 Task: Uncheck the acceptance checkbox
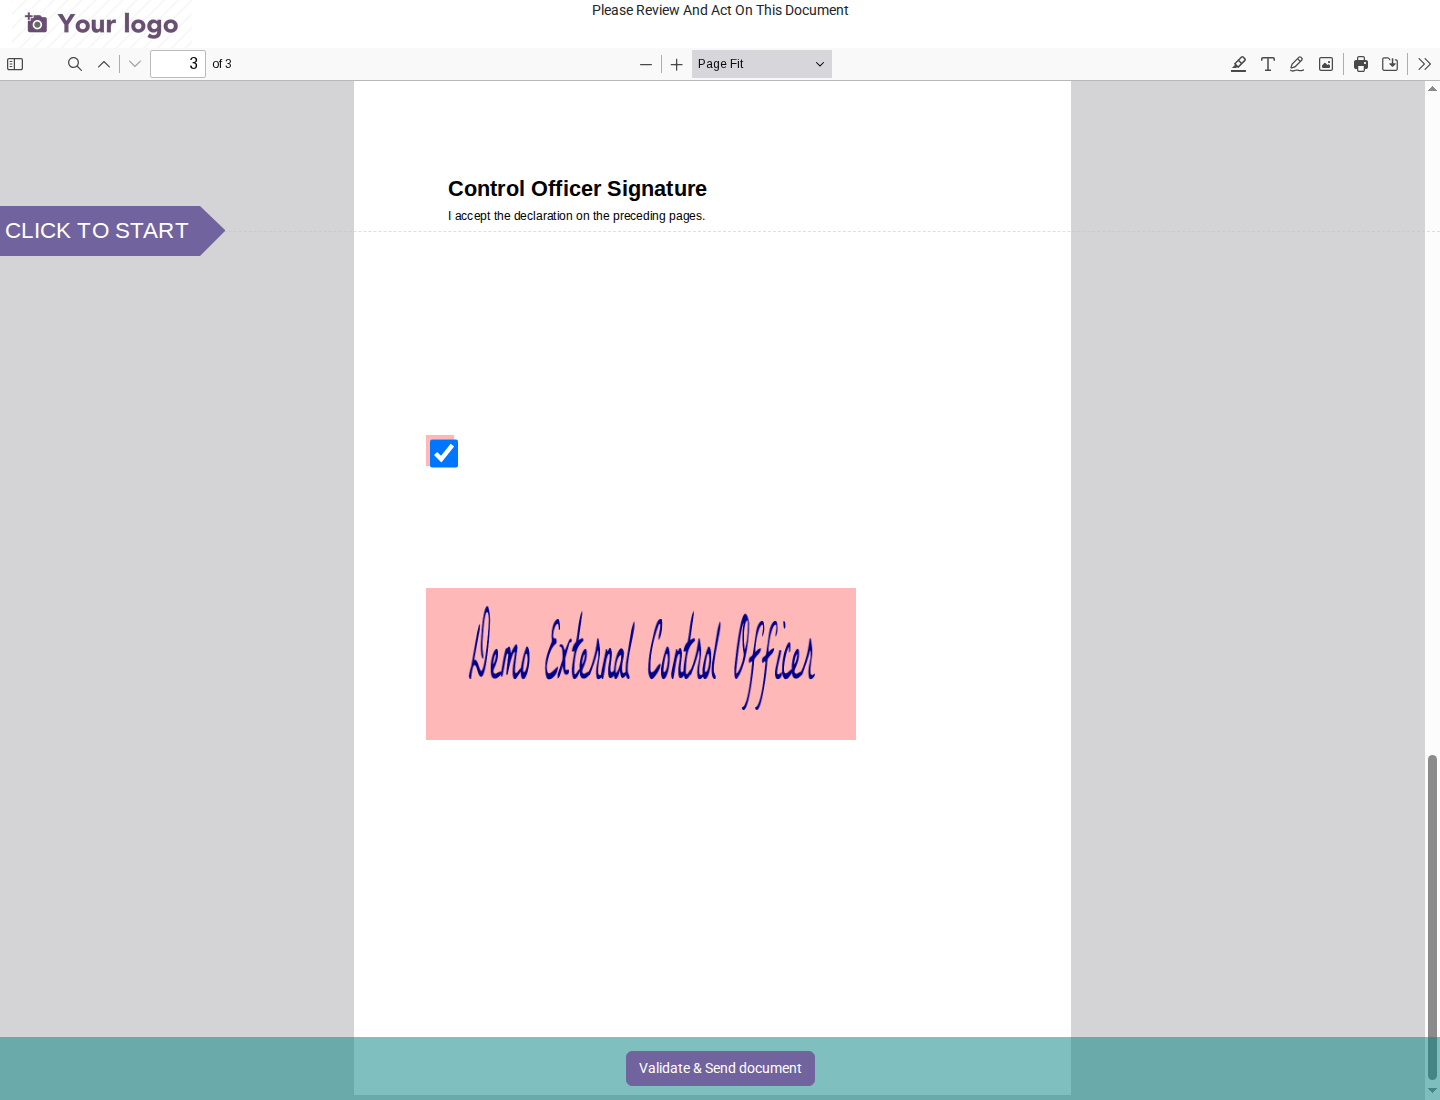point(444,454)
